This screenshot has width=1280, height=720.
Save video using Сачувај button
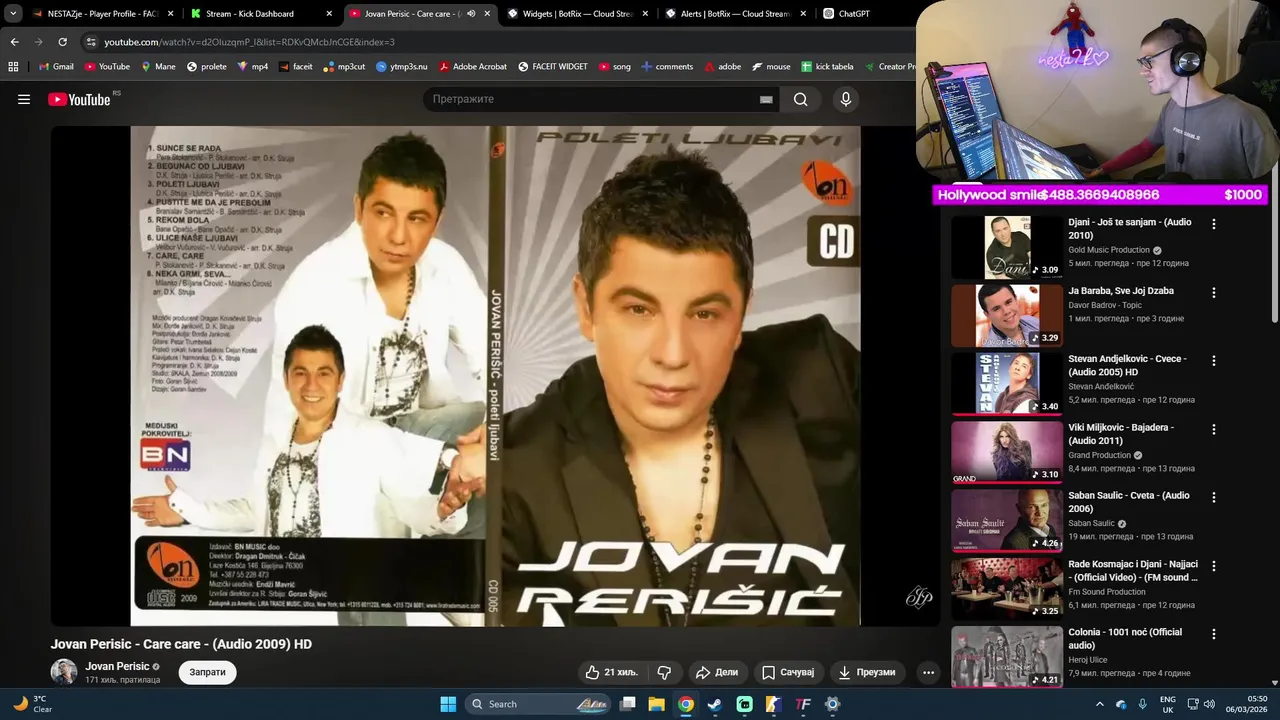(x=788, y=672)
